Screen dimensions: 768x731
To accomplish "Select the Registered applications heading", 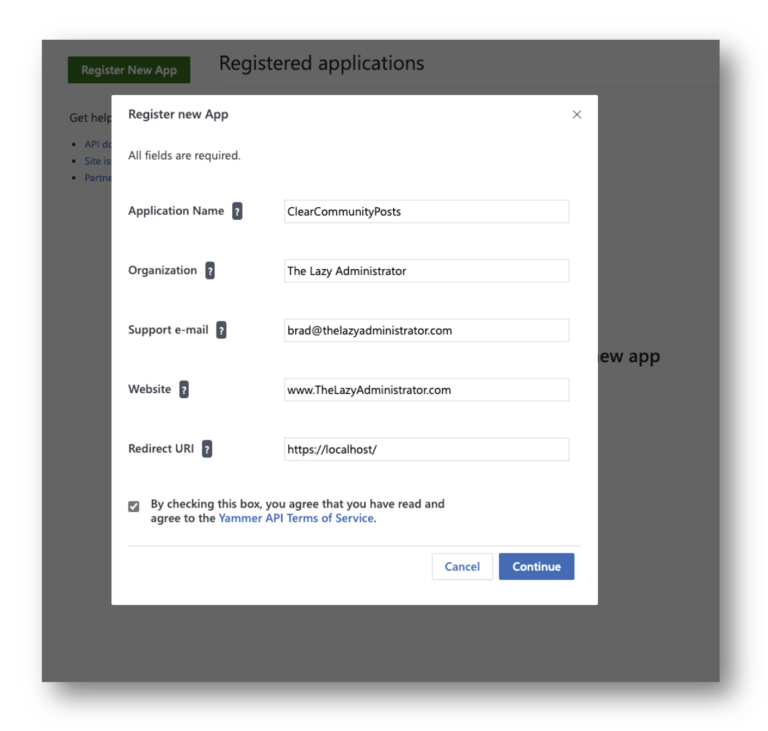I will point(321,63).
